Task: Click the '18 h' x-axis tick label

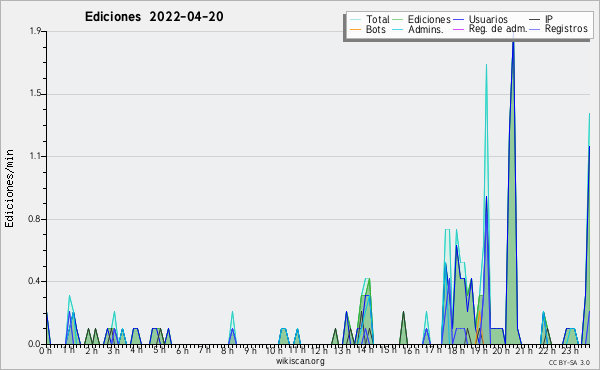Action: (456, 351)
